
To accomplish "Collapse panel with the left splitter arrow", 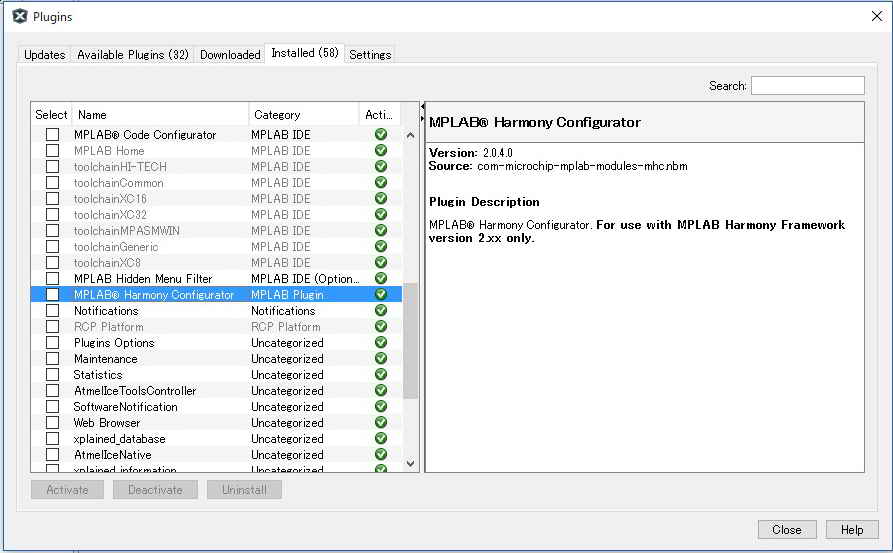I will point(422,106).
